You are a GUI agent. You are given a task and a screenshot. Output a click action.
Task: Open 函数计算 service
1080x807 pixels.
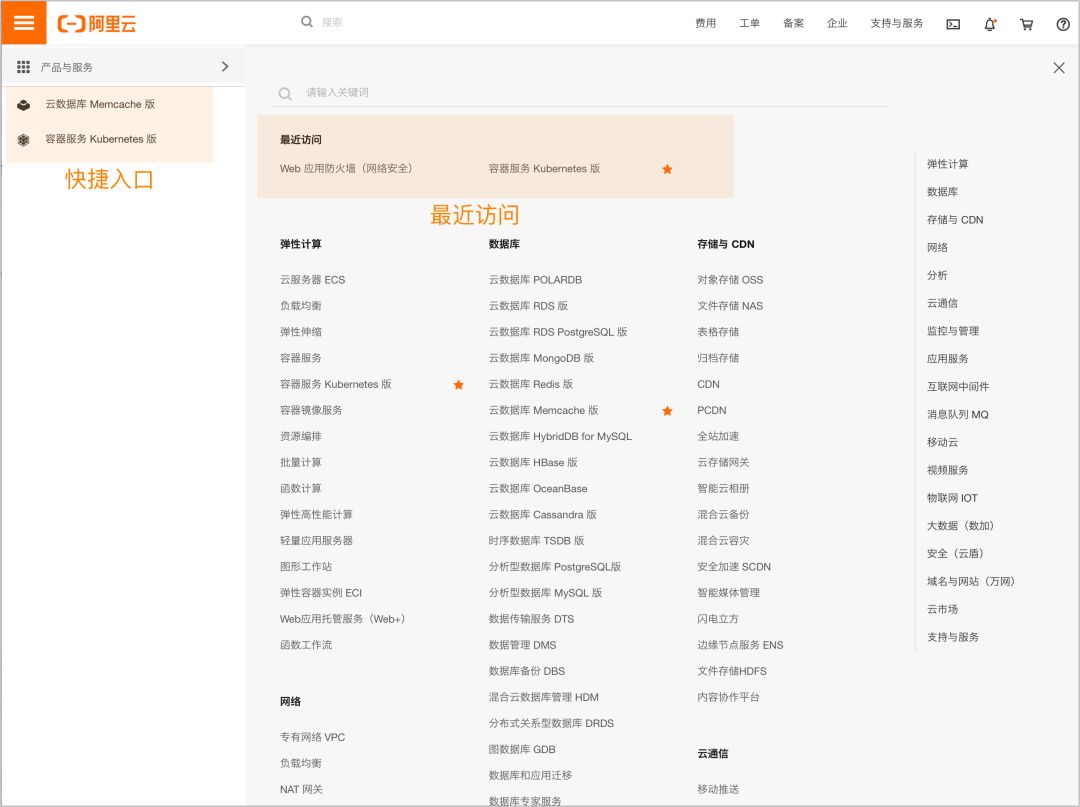[300, 488]
